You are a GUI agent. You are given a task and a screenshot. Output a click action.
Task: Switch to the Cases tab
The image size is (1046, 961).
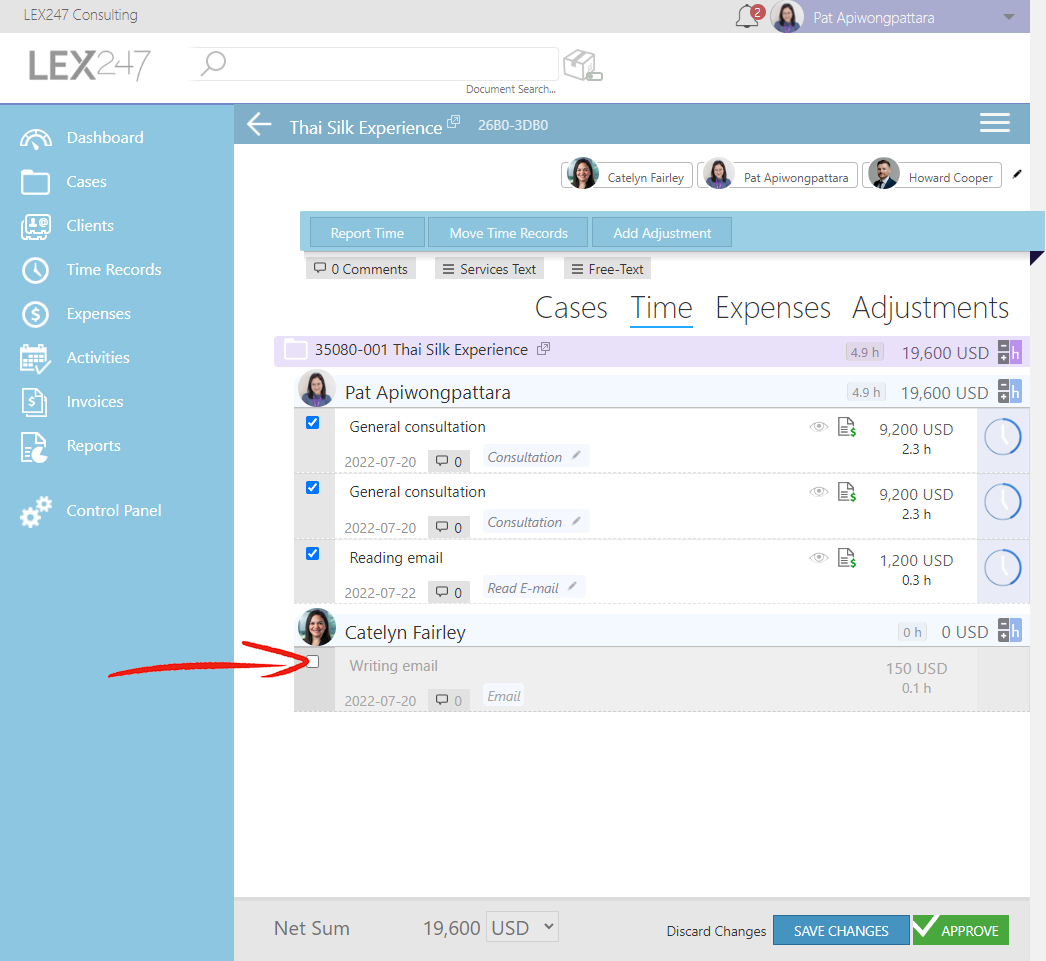pyautogui.click(x=571, y=307)
